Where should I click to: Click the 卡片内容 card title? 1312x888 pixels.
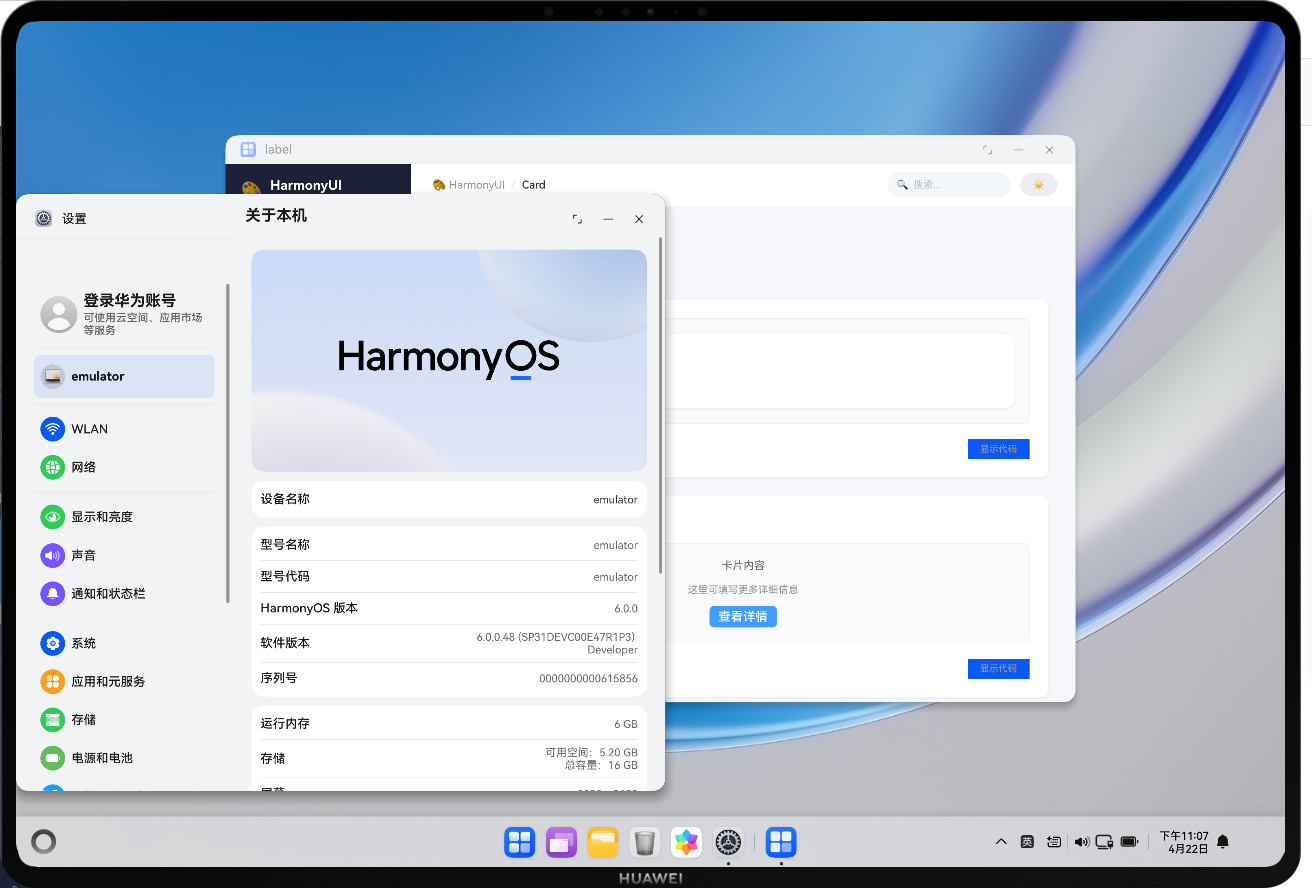coord(743,565)
